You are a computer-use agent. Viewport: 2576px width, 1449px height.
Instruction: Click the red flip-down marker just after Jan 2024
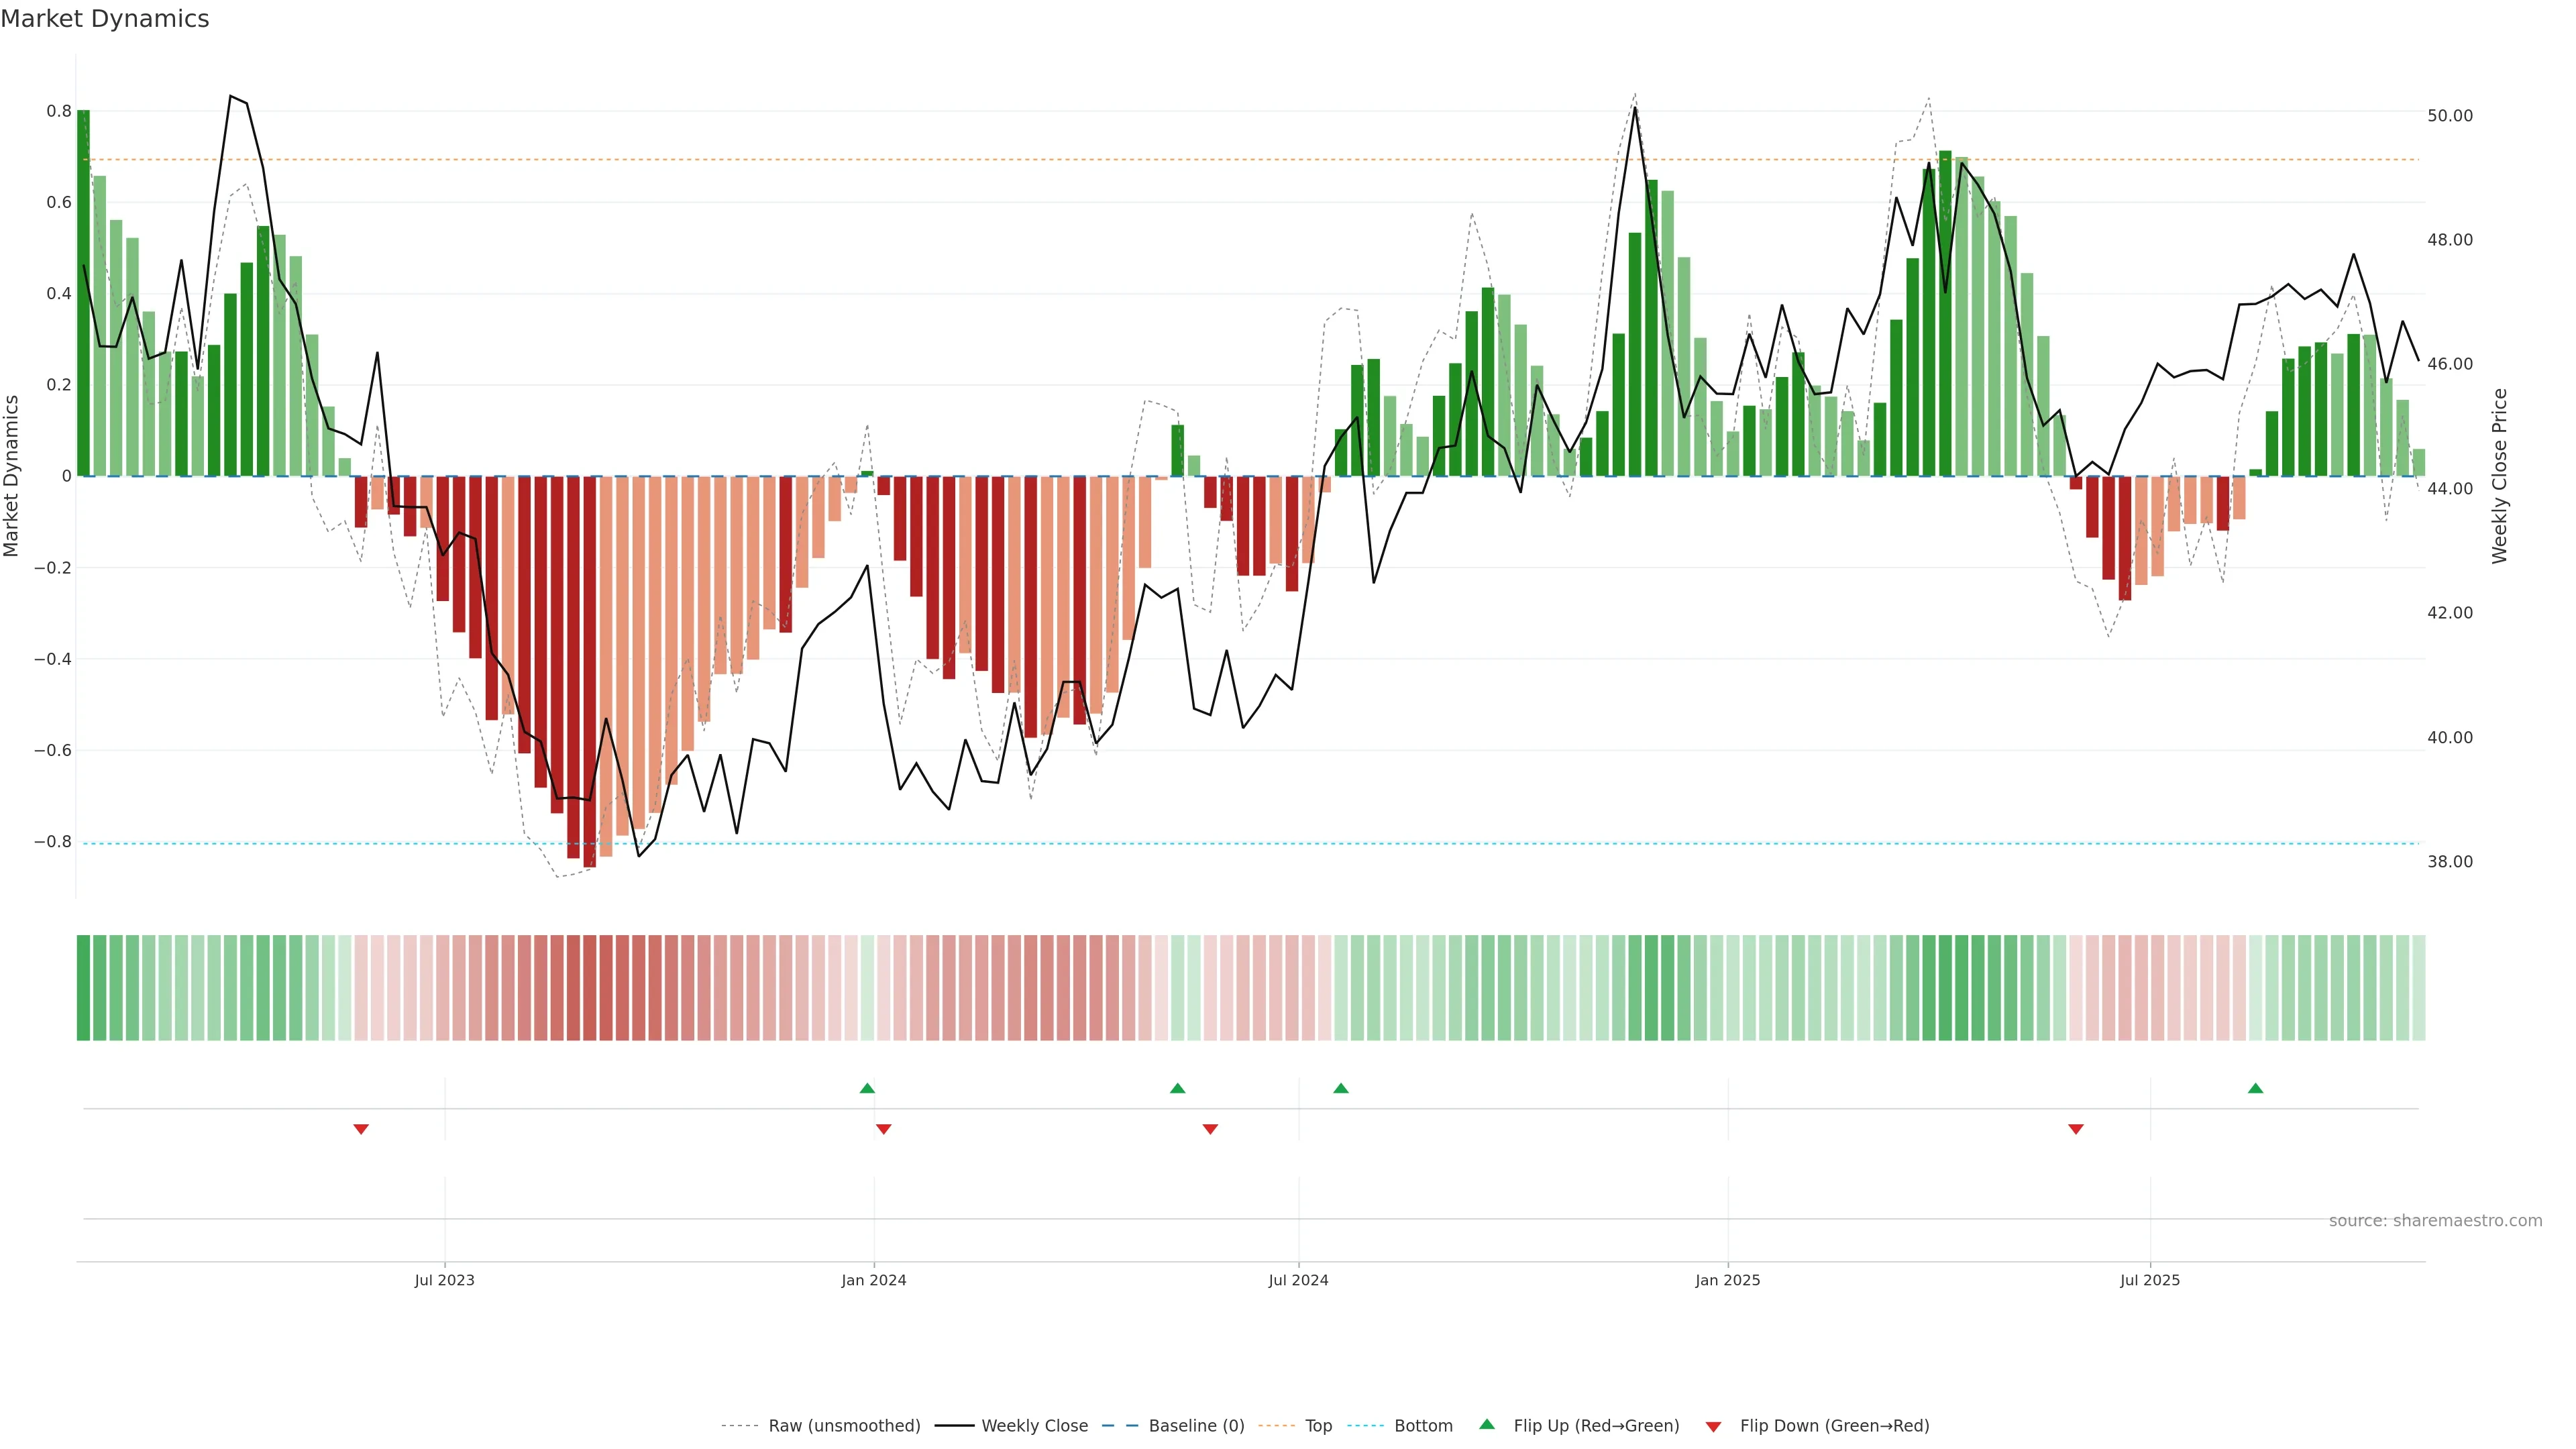883,1129
